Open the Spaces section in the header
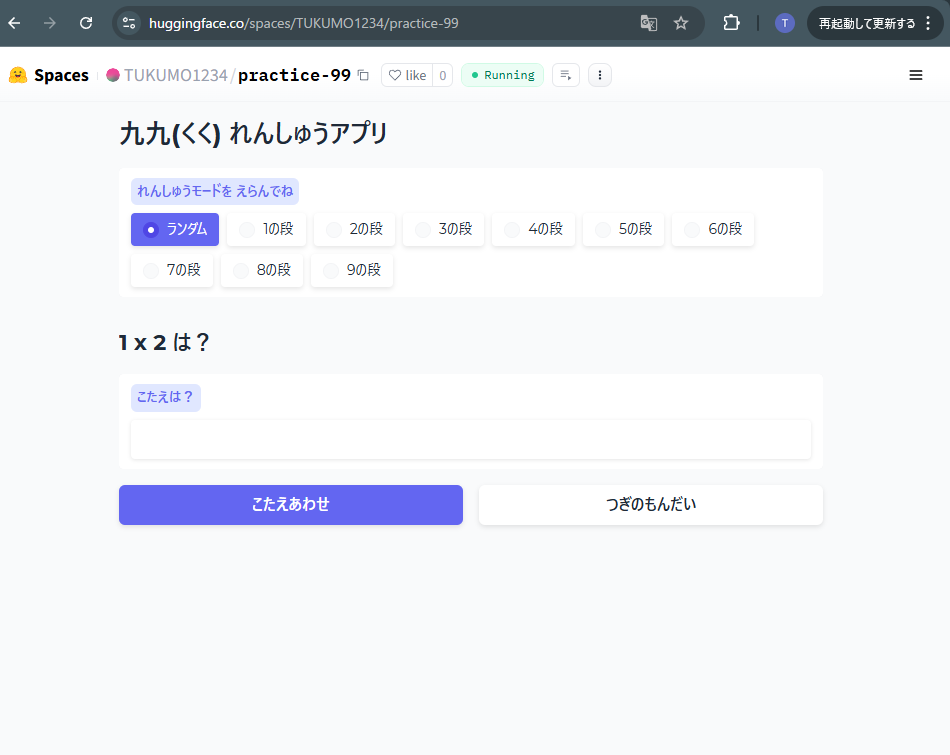 (x=60, y=75)
